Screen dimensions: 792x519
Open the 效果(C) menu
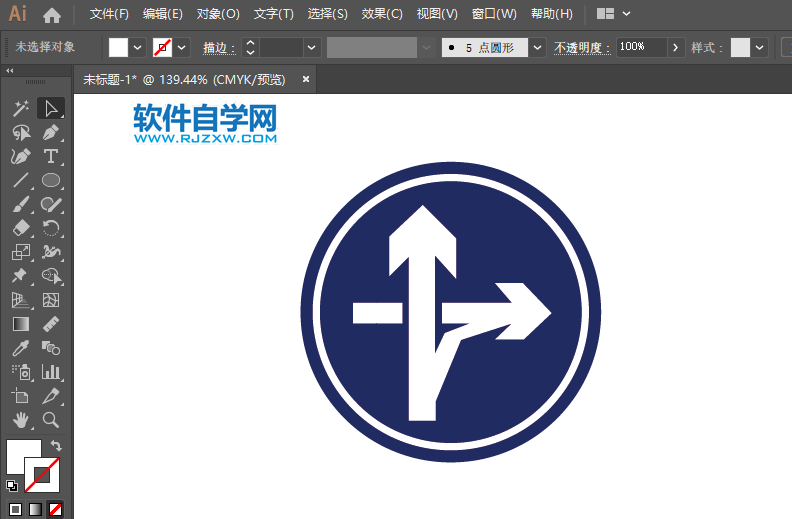382,14
